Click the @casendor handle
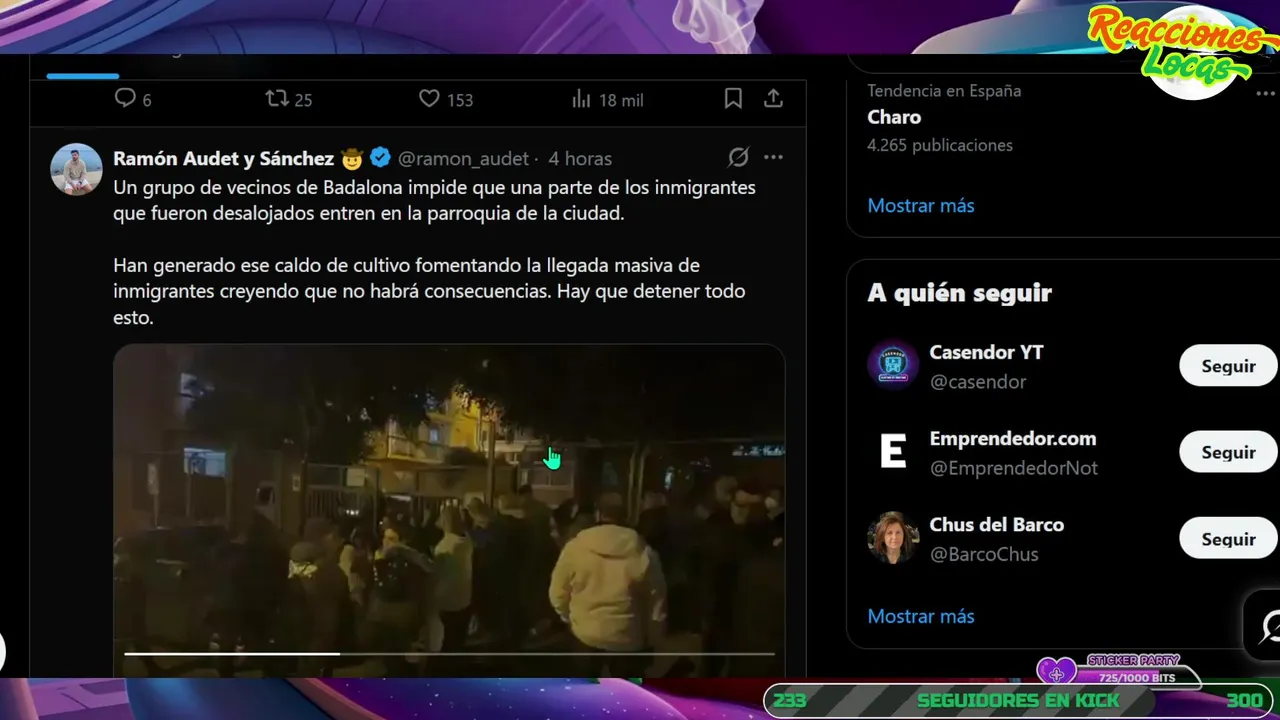The image size is (1280, 720). pyautogui.click(x=978, y=382)
